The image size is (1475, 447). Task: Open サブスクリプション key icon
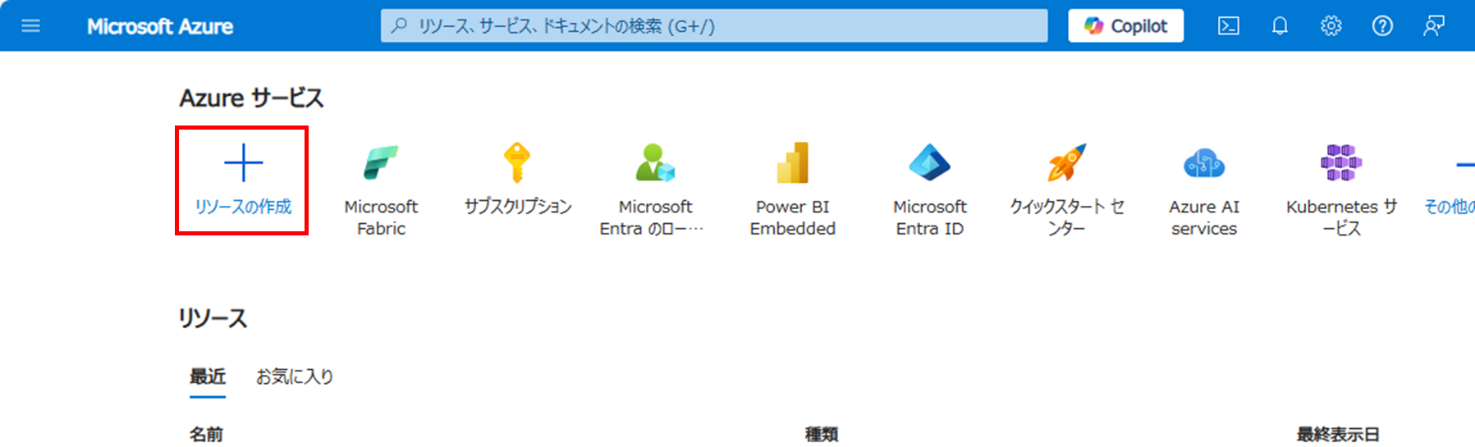click(x=517, y=162)
